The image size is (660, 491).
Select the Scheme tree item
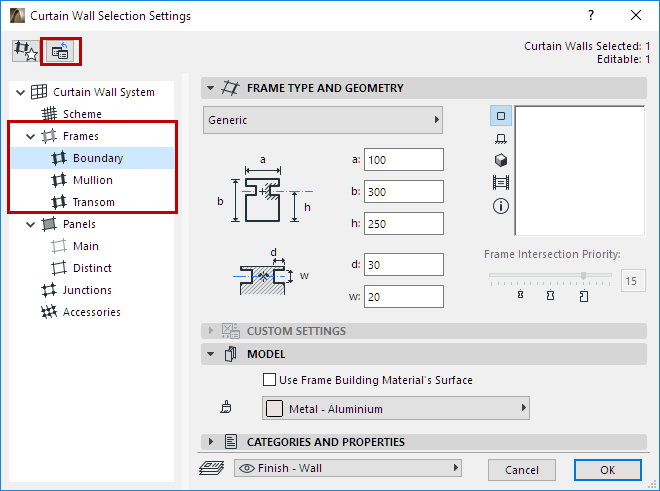(82, 114)
